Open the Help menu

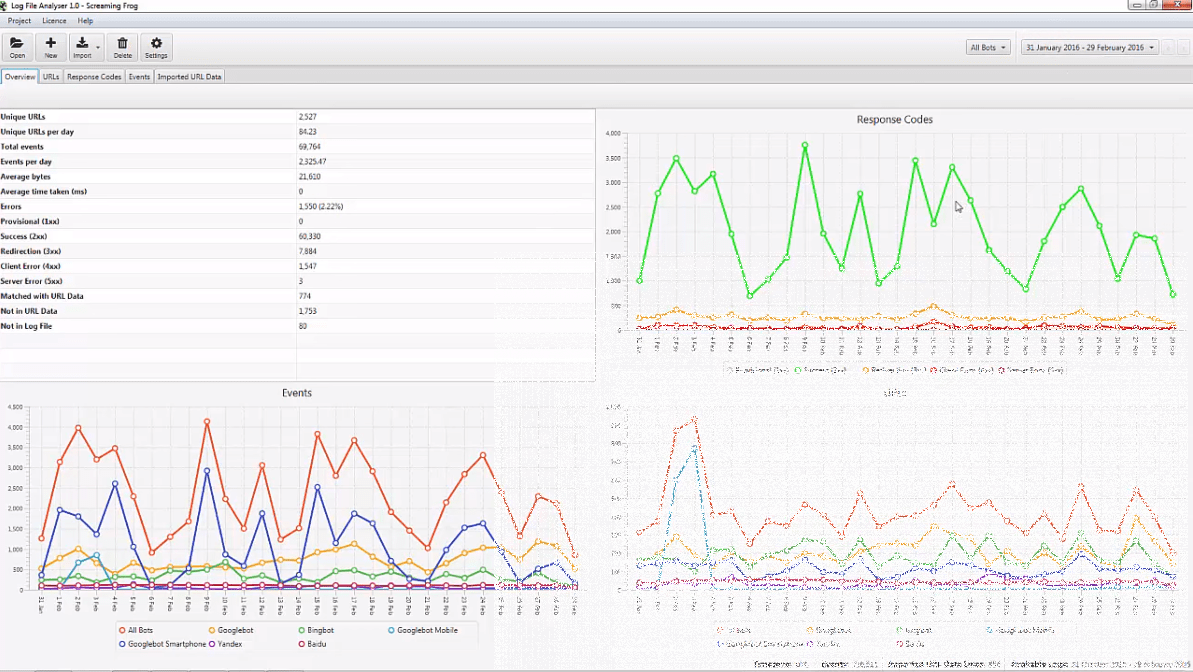click(x=85, y=21)
